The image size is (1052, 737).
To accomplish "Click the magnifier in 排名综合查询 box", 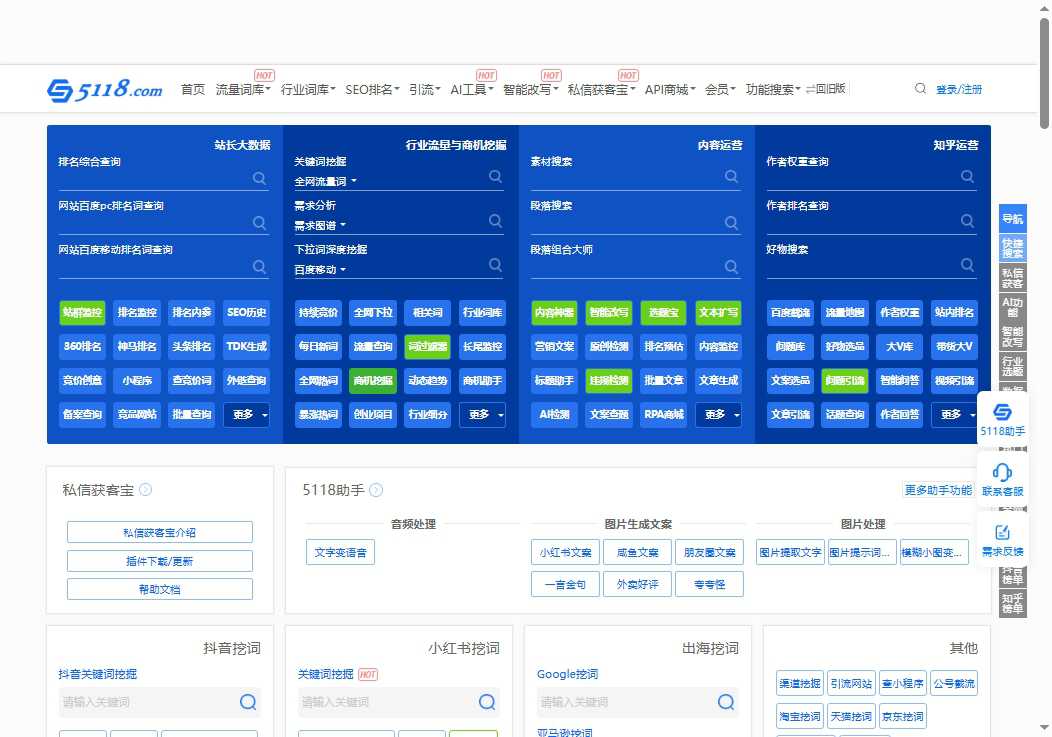I will [x=259, y=178].
